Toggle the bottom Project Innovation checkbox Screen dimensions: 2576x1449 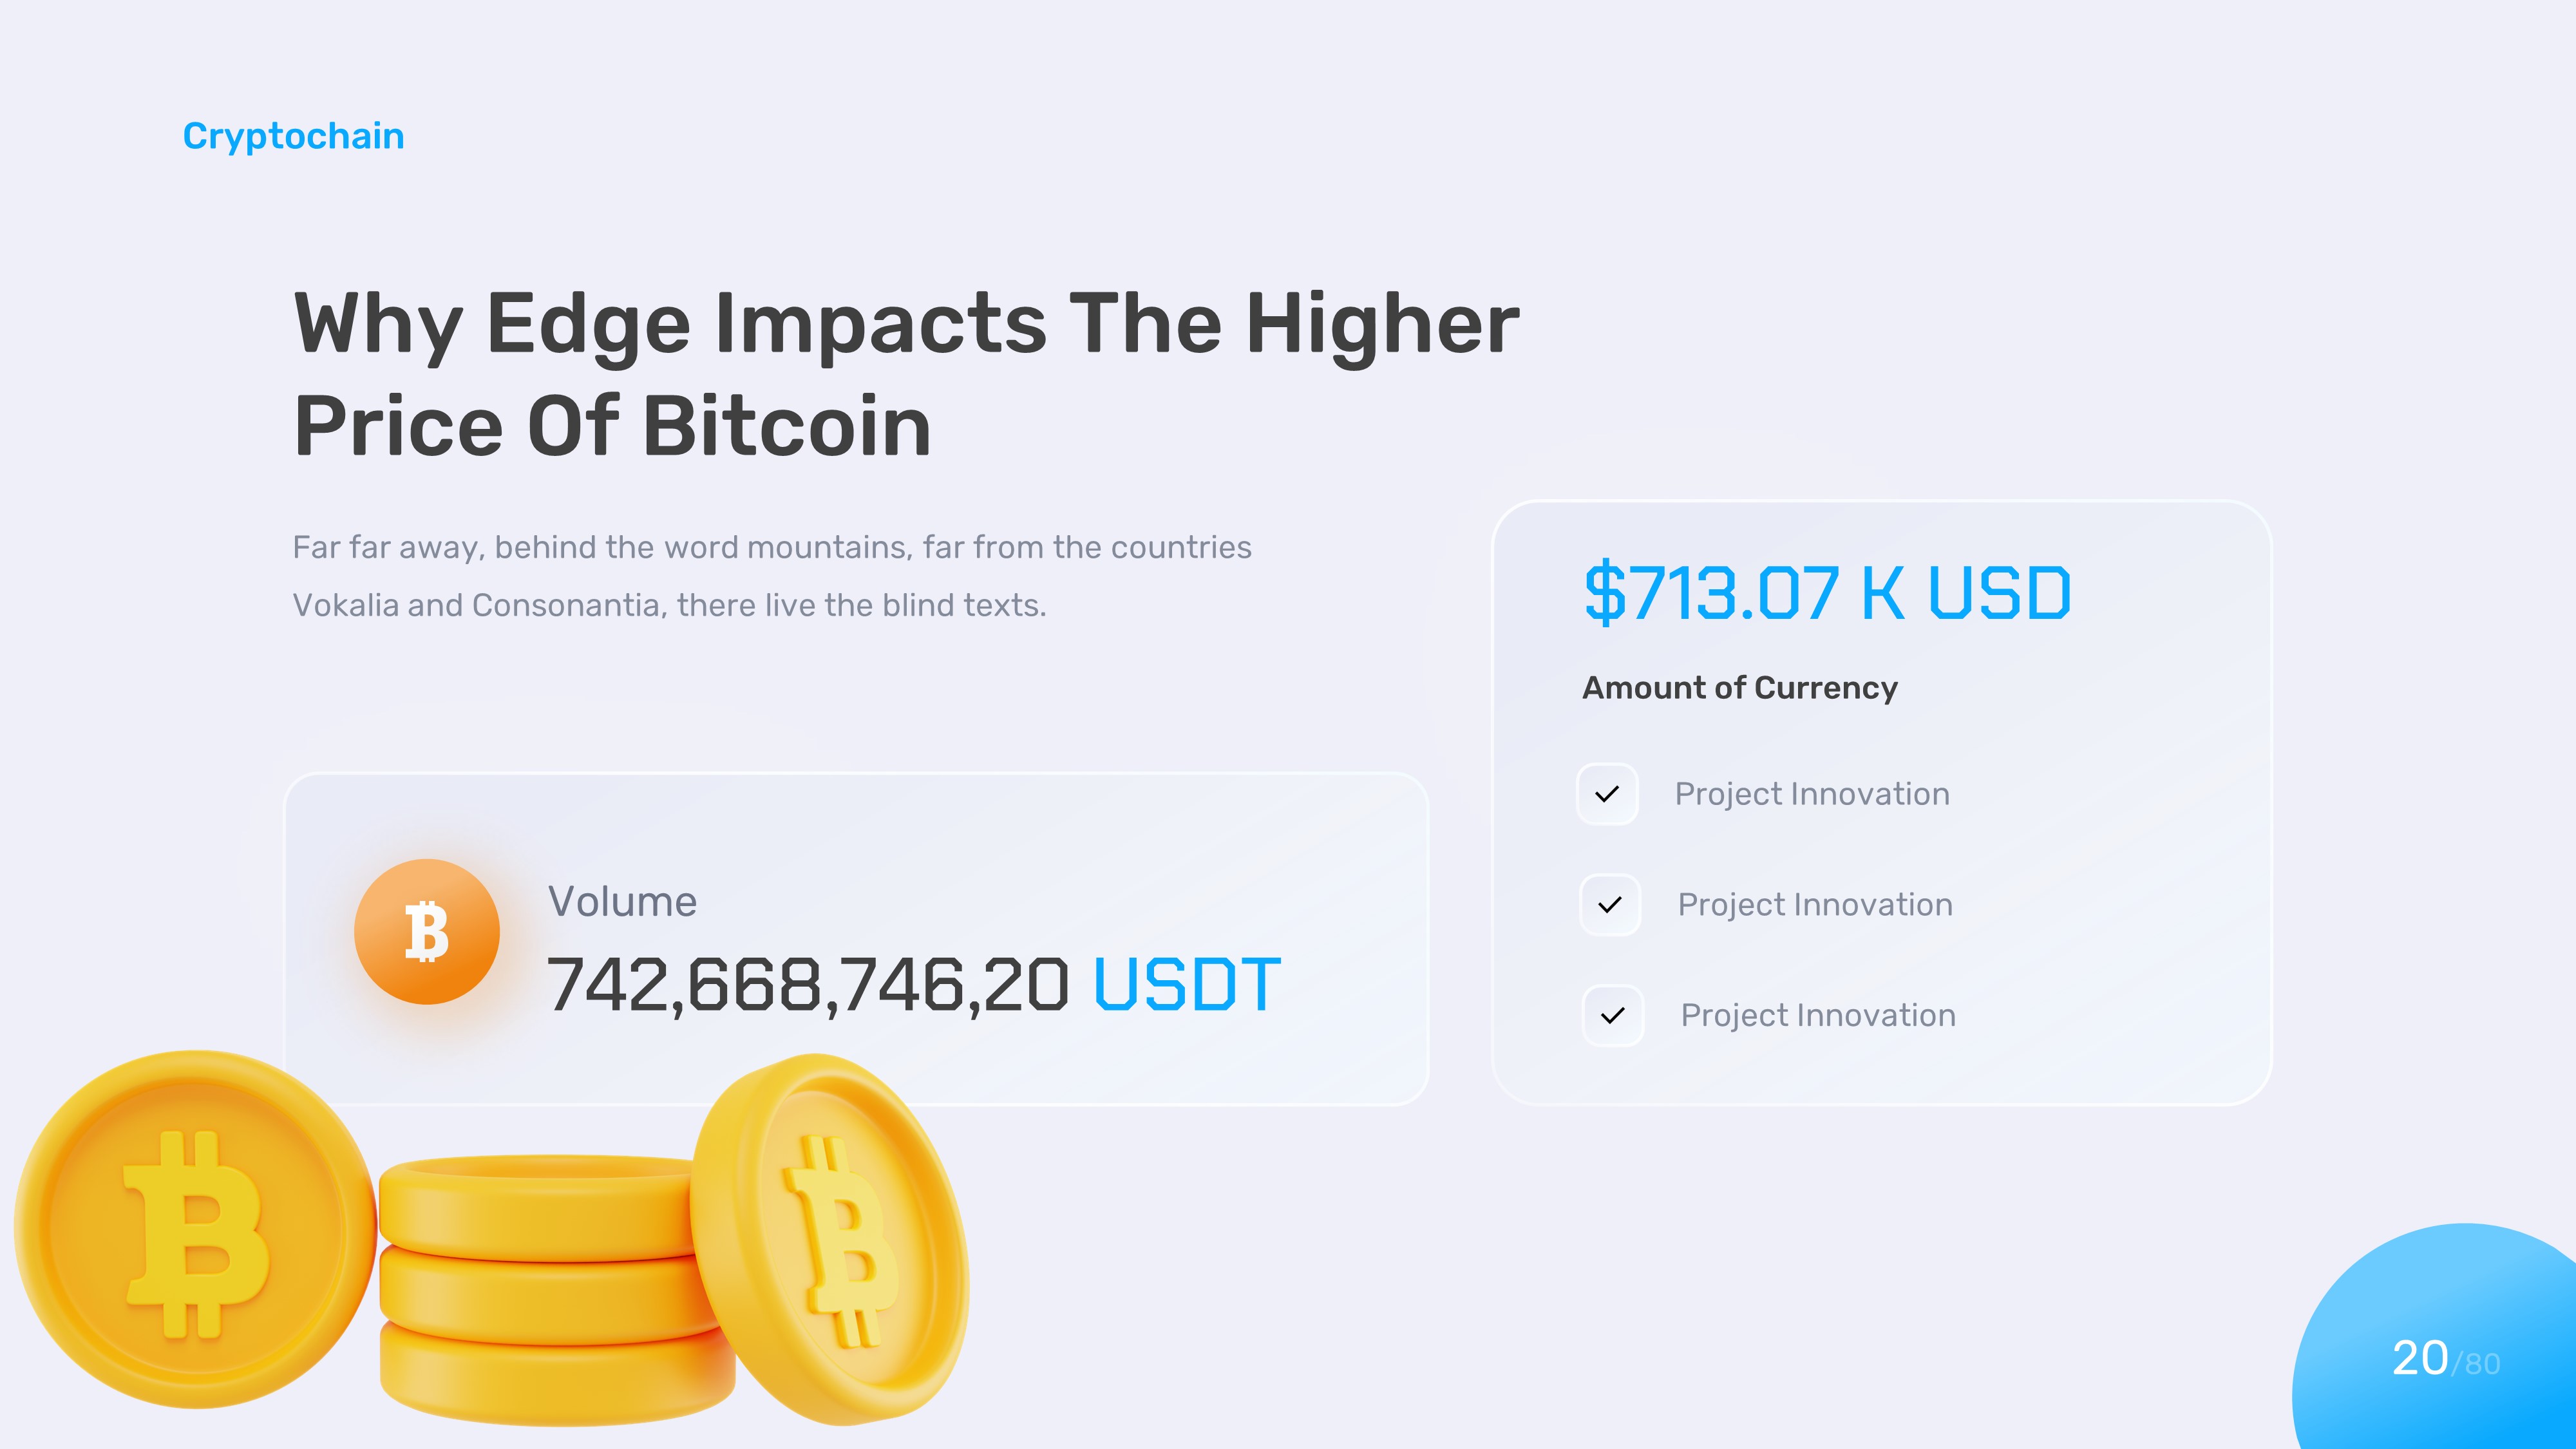tap(1613, 1016)
